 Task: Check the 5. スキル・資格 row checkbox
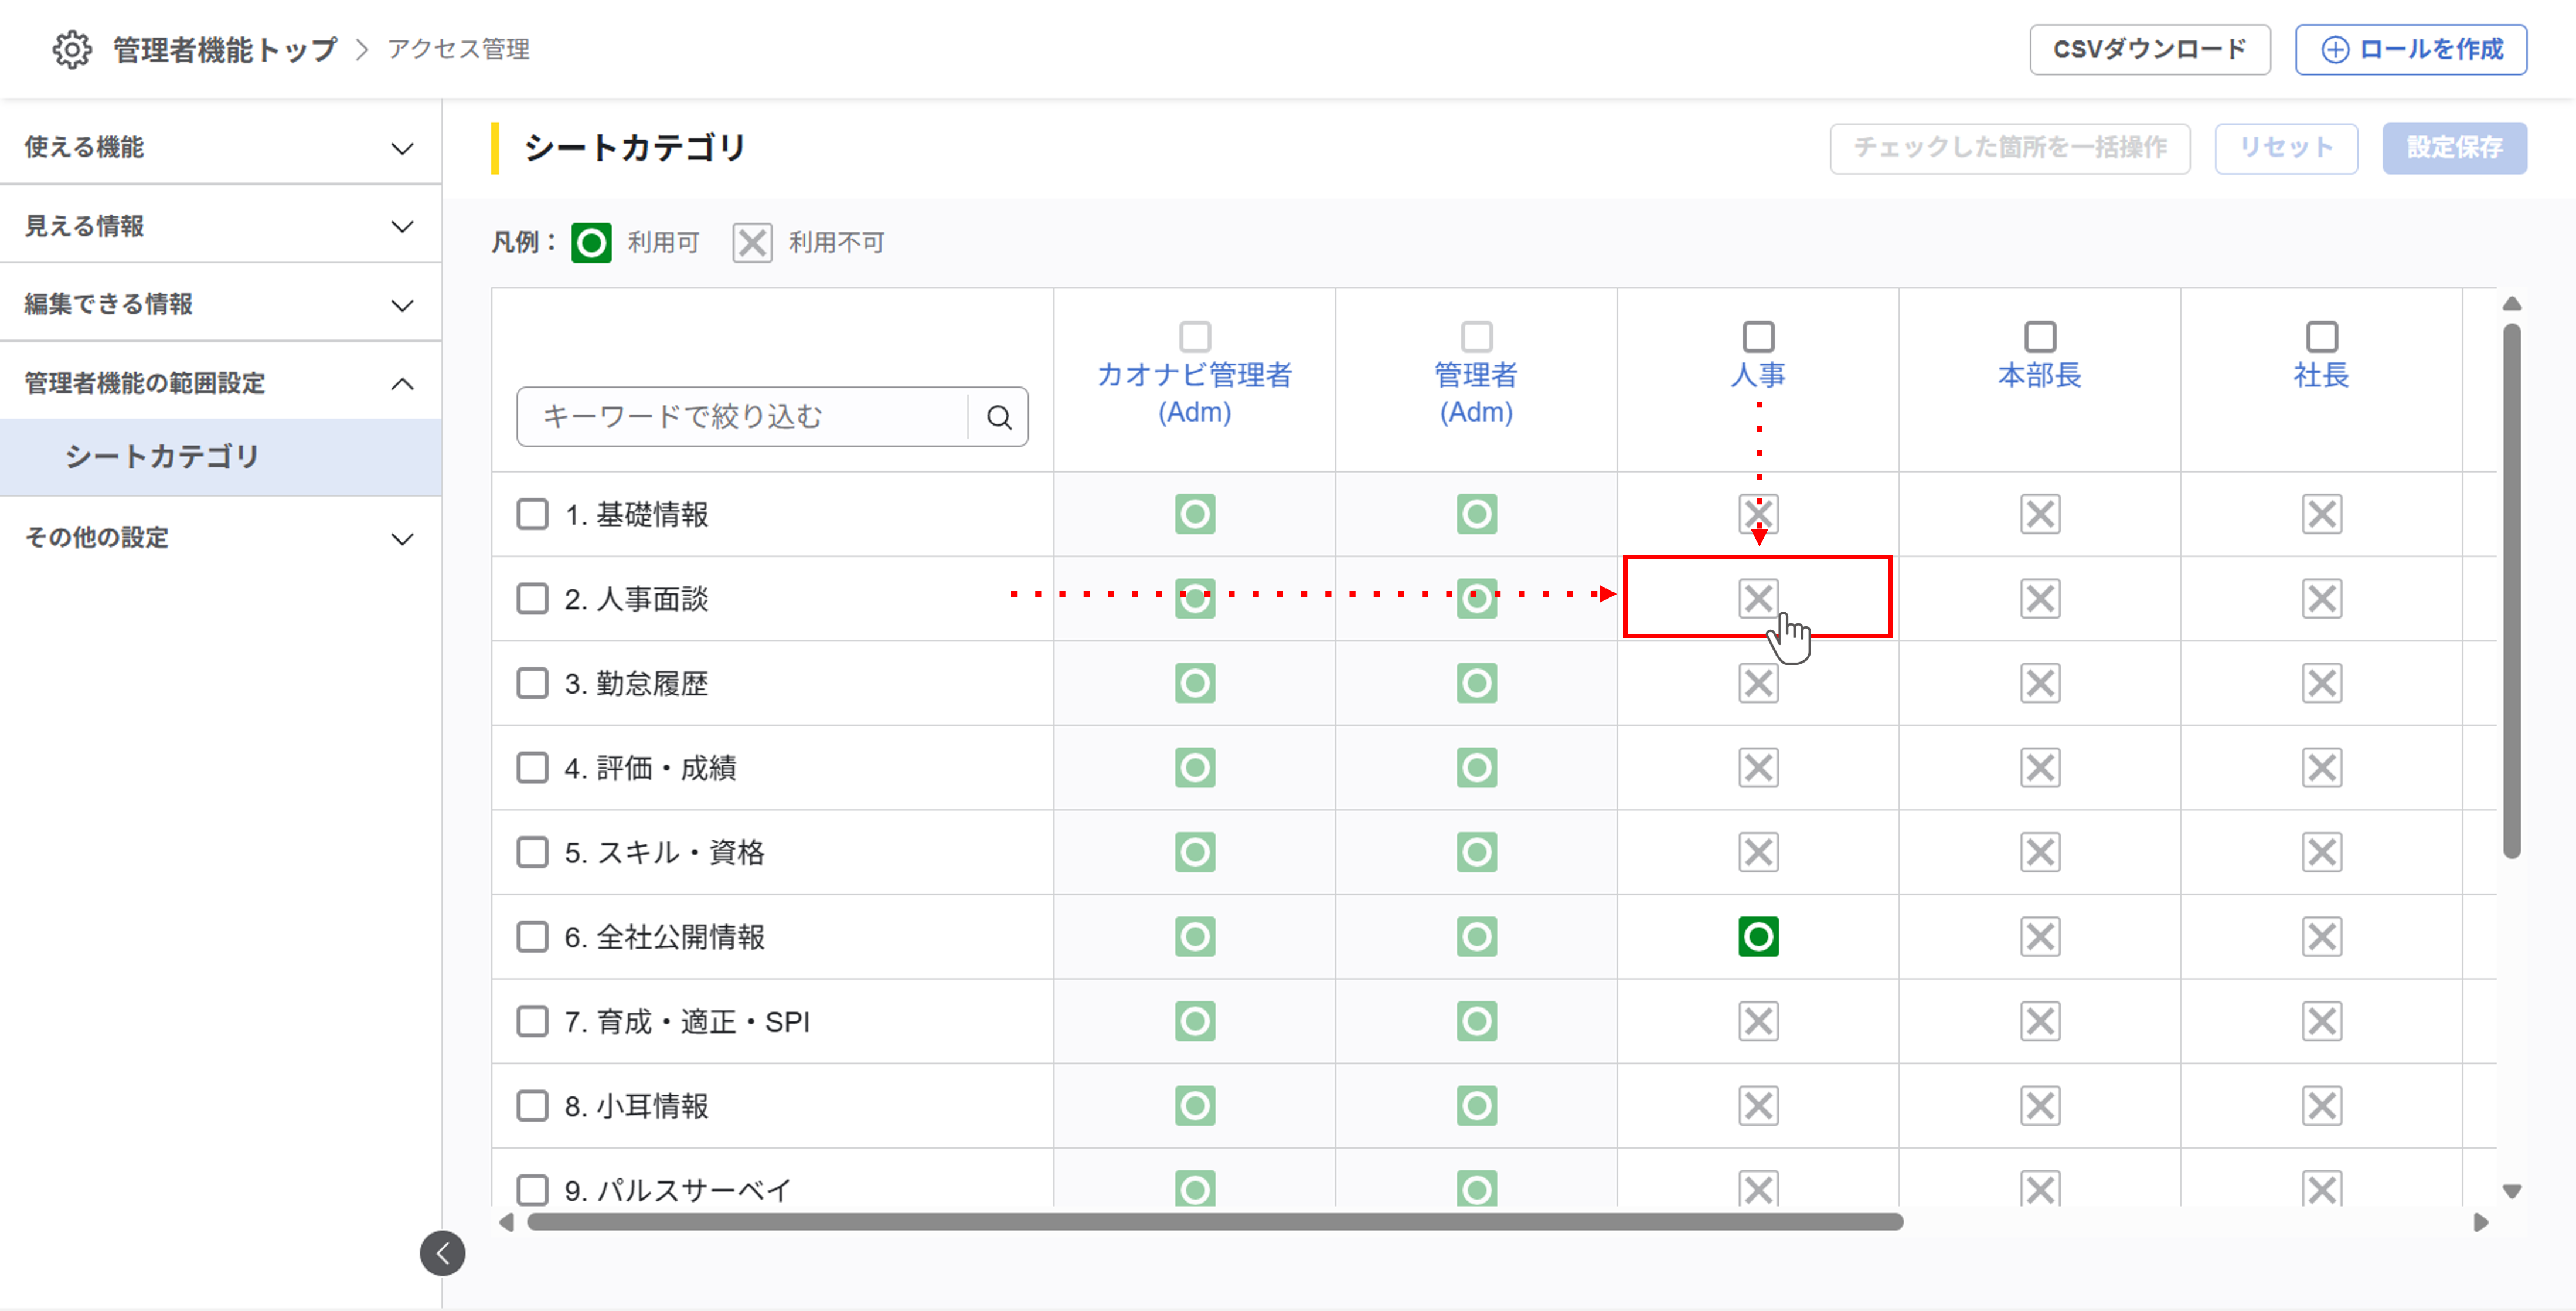click(532, 852)
